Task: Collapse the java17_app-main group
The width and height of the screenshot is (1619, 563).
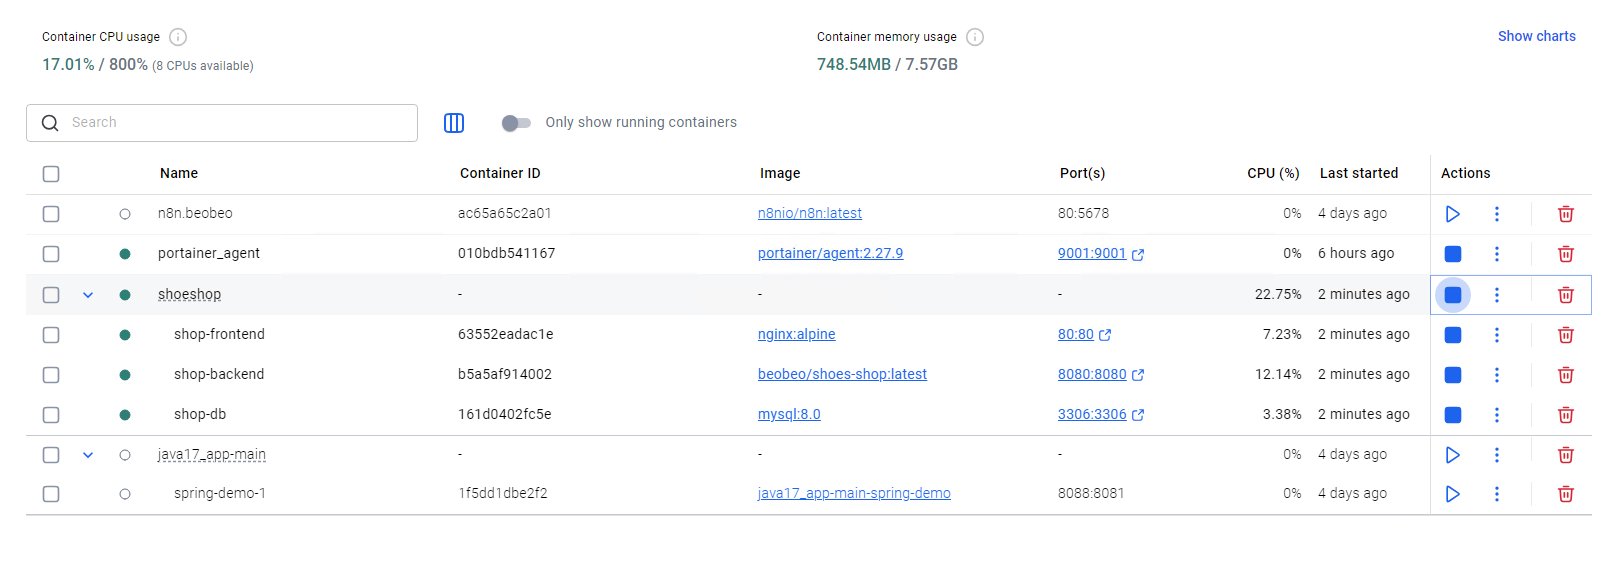Action: coord(88,455)
